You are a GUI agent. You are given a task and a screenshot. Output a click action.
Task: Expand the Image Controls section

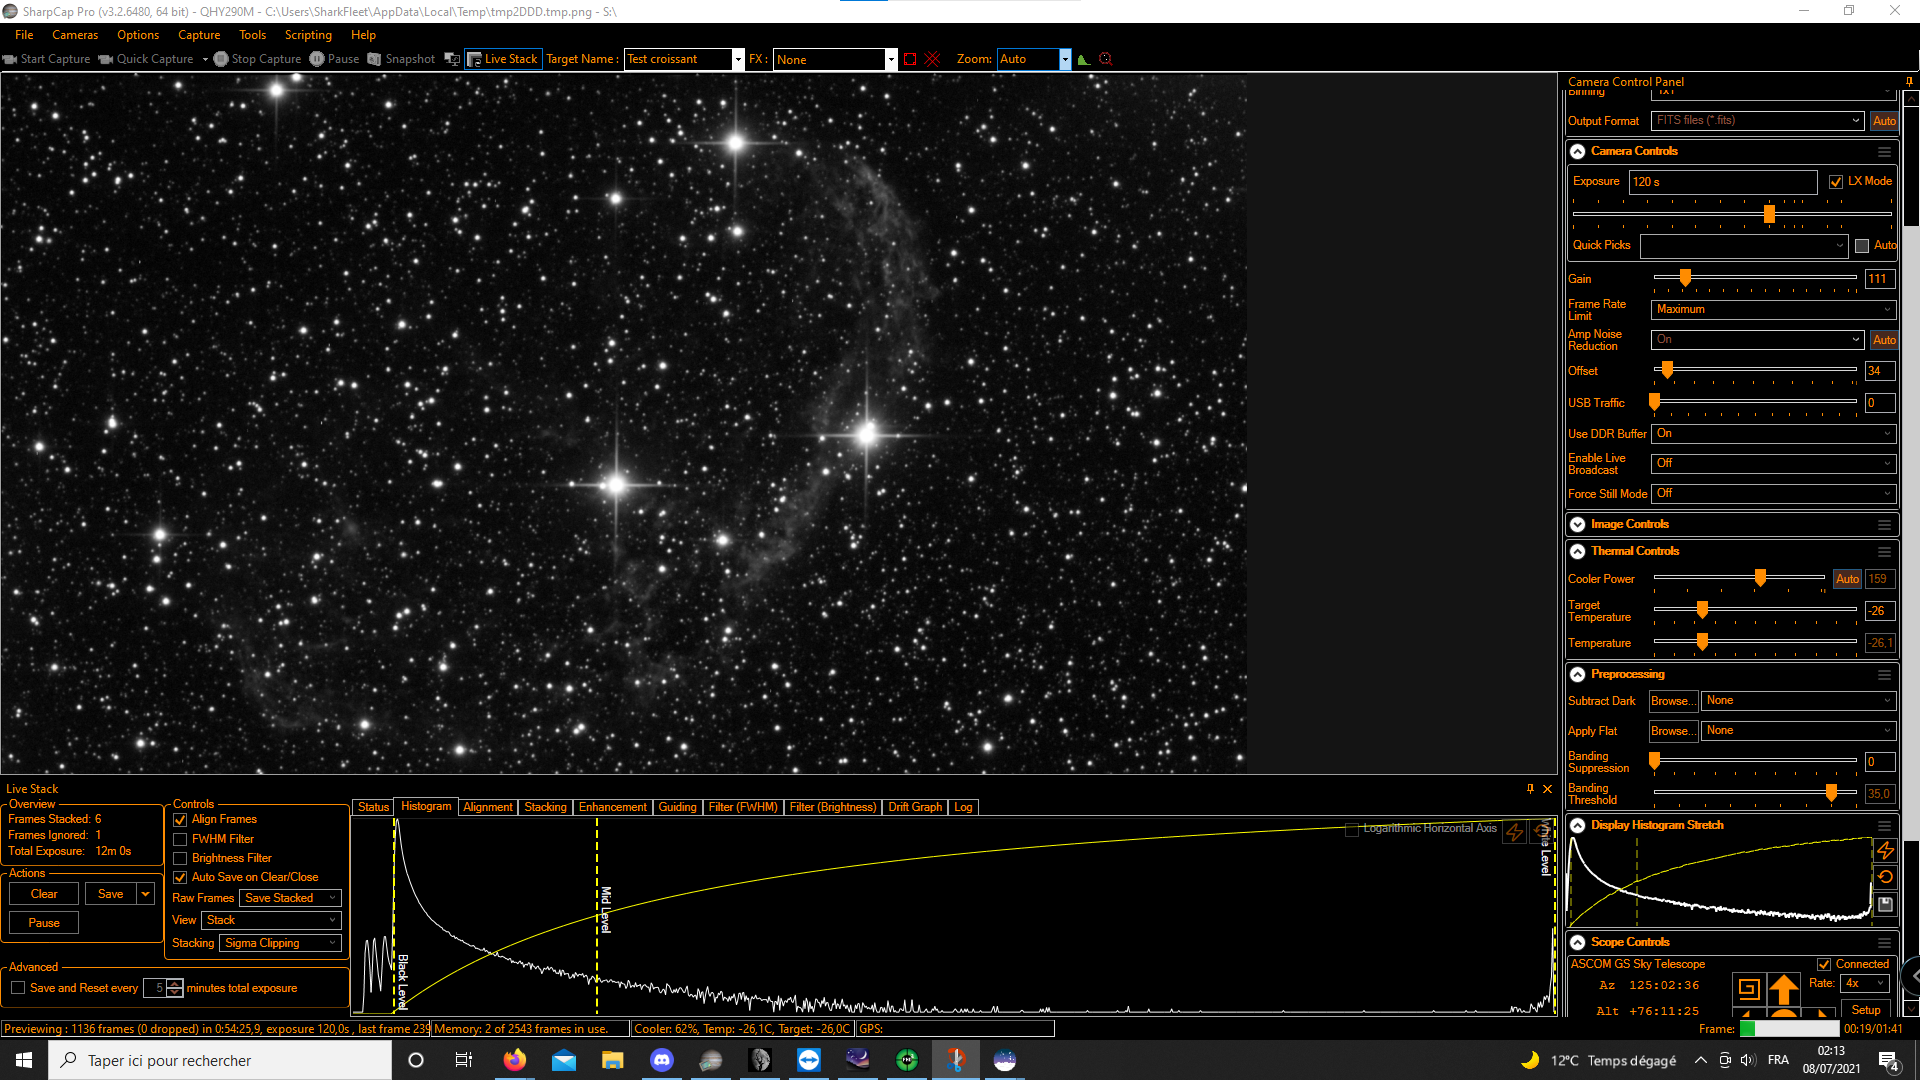(x=1578, y=525)
